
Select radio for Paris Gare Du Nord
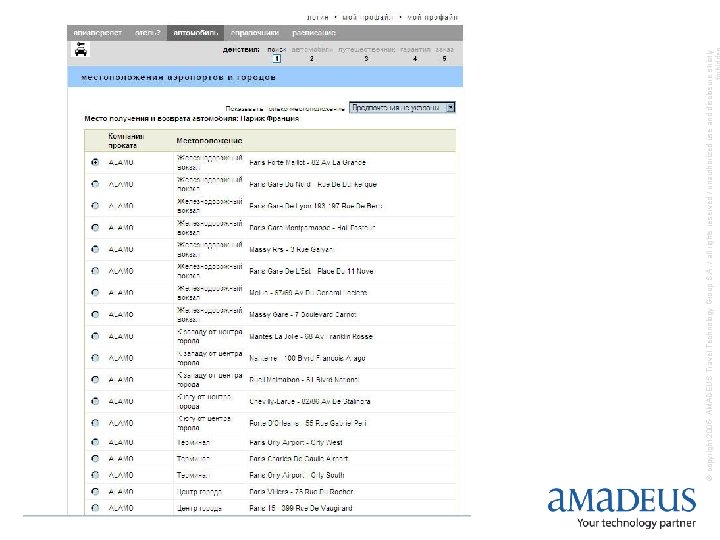(95, 184)
